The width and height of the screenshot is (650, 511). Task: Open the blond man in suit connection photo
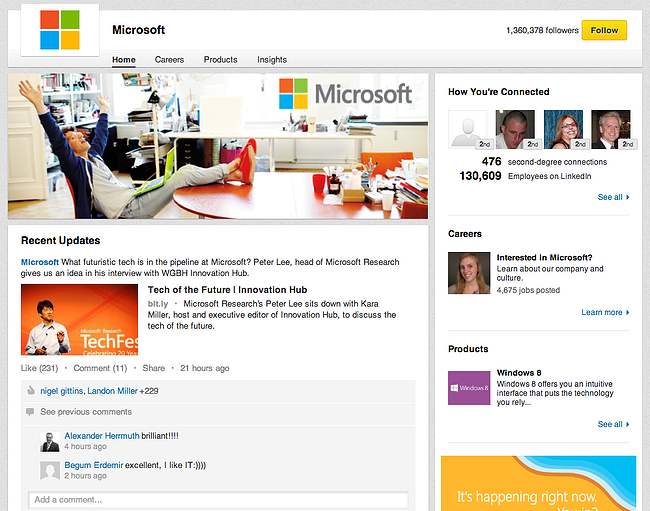click(611, 129)
